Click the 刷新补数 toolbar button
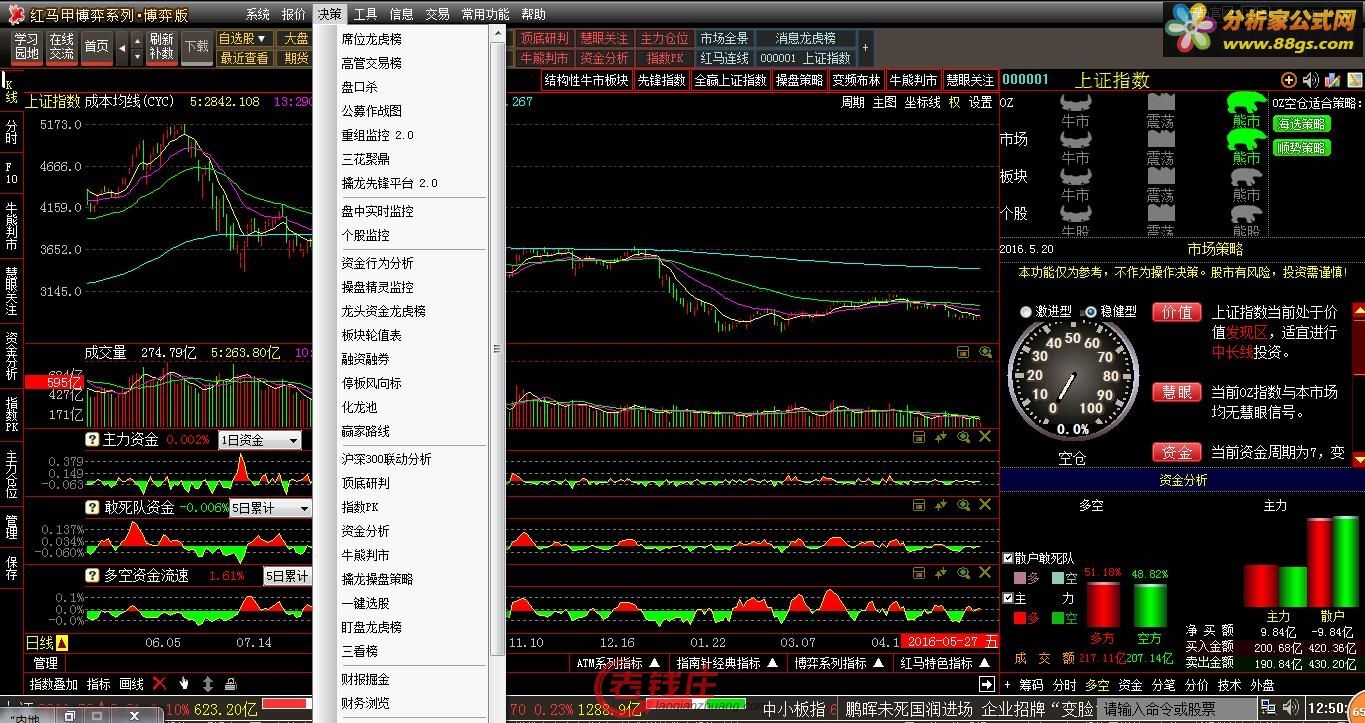Image resolution: width=1365 pixels, height=723 pixels. click(161, 47)
